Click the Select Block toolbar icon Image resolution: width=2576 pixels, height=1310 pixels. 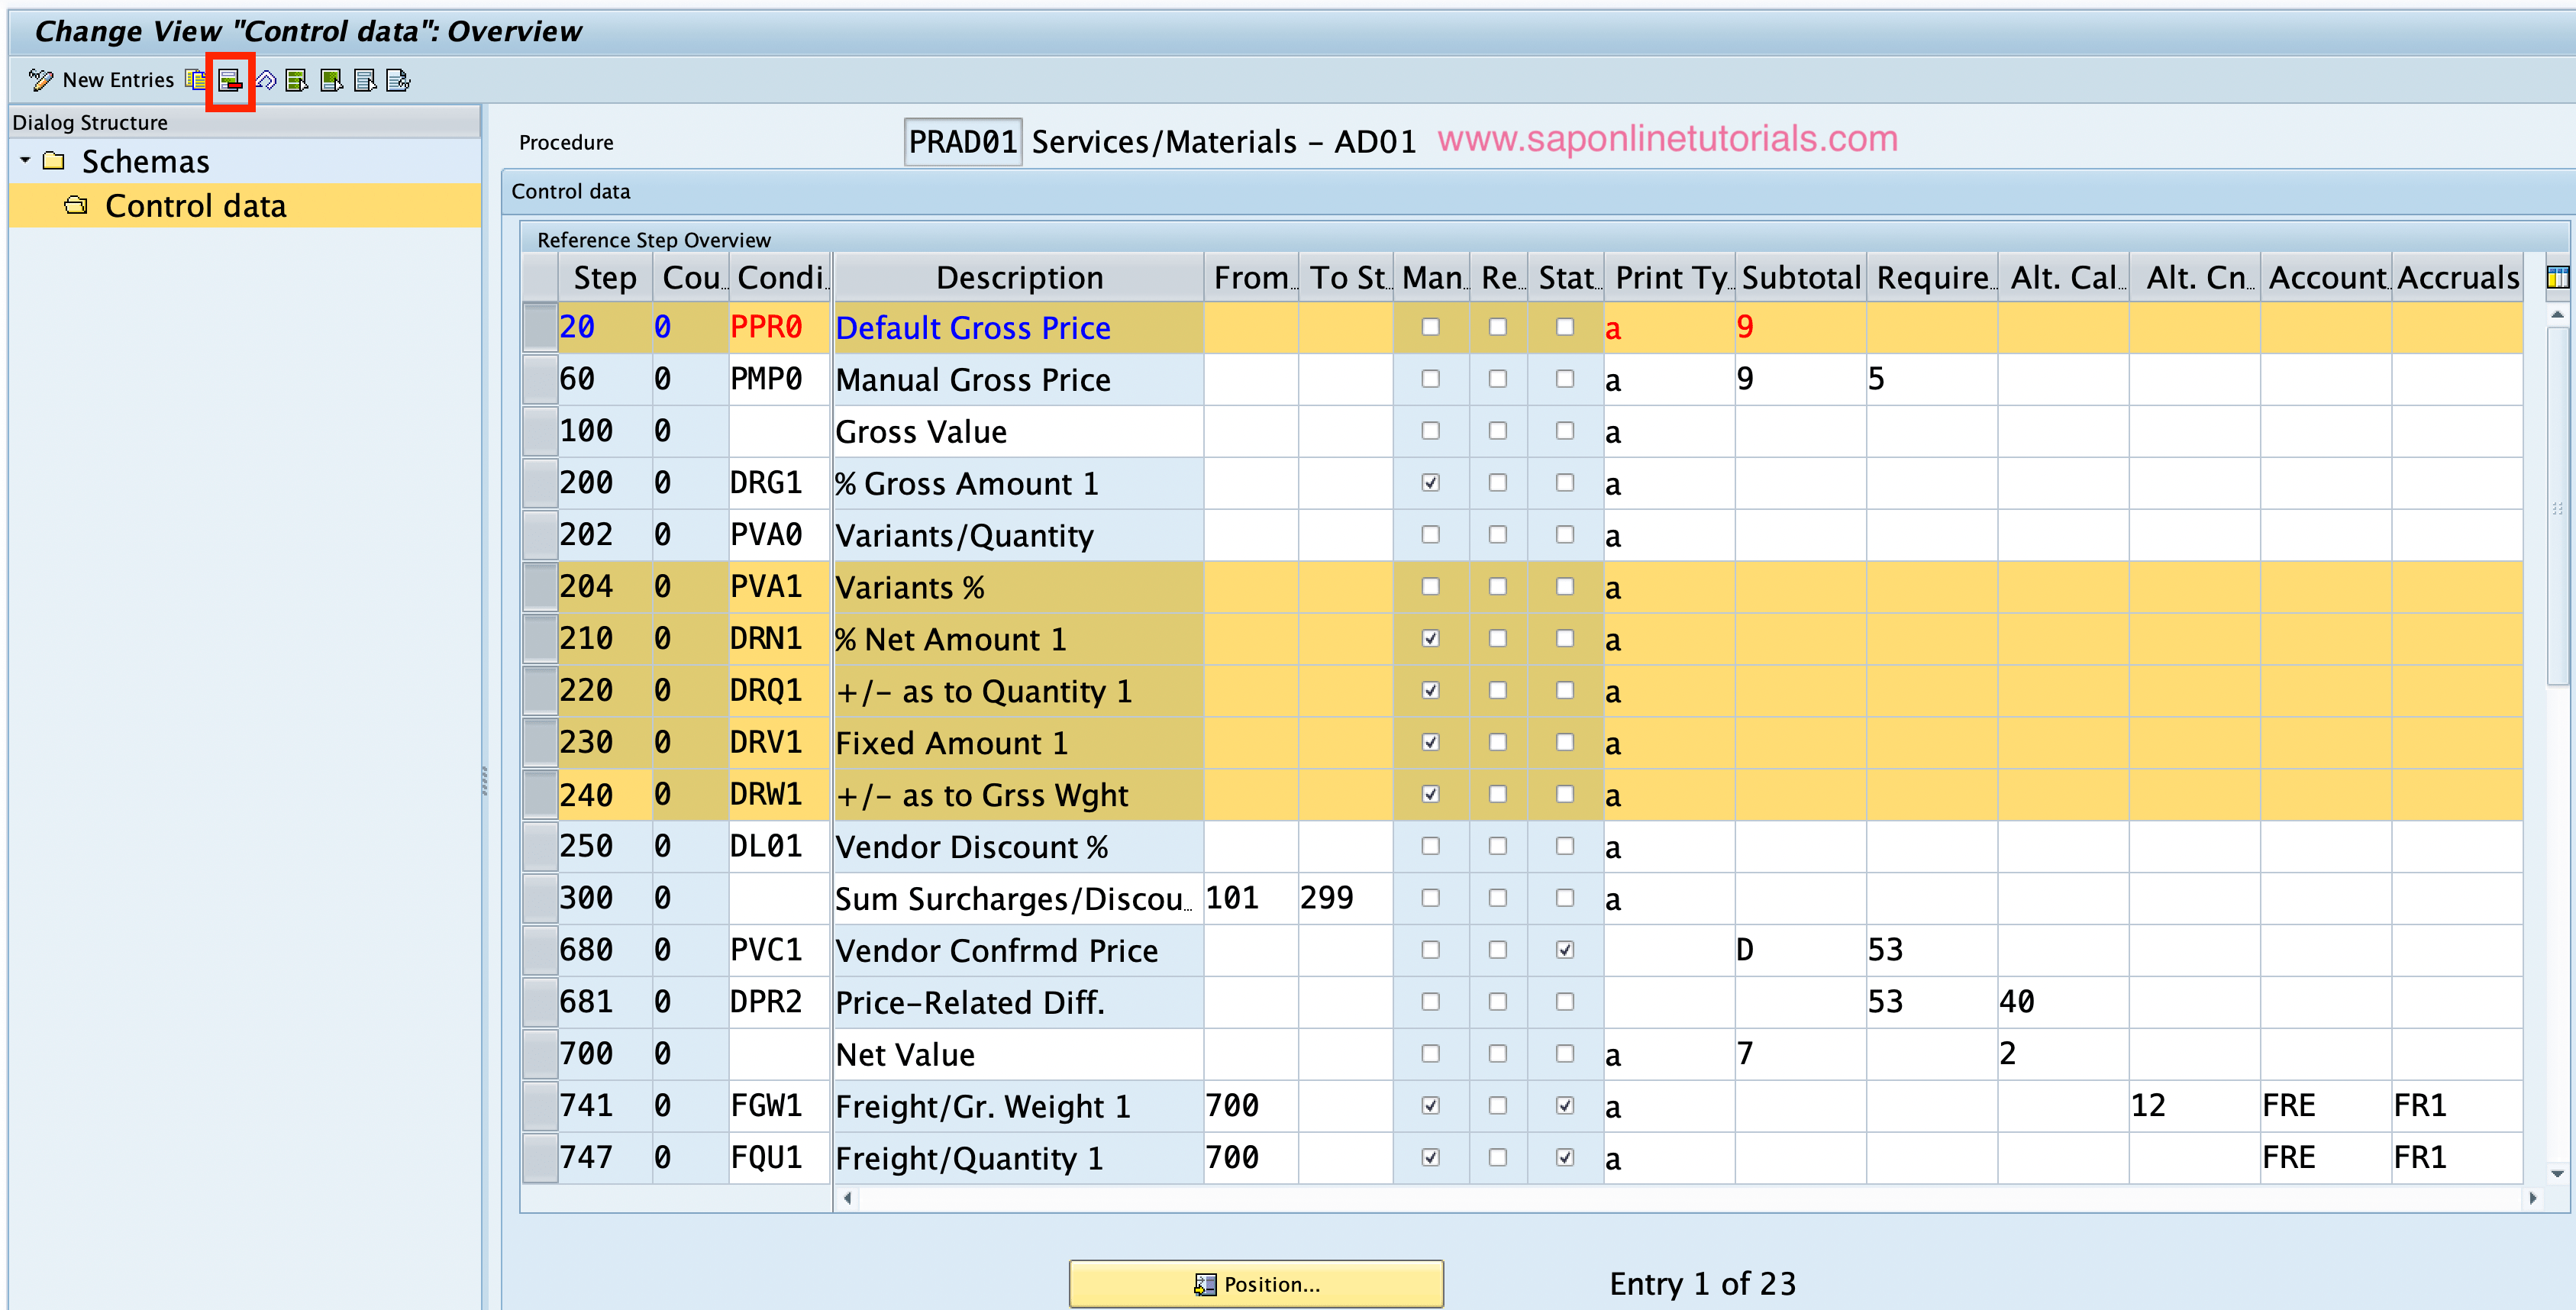click(x=331, y=80)
